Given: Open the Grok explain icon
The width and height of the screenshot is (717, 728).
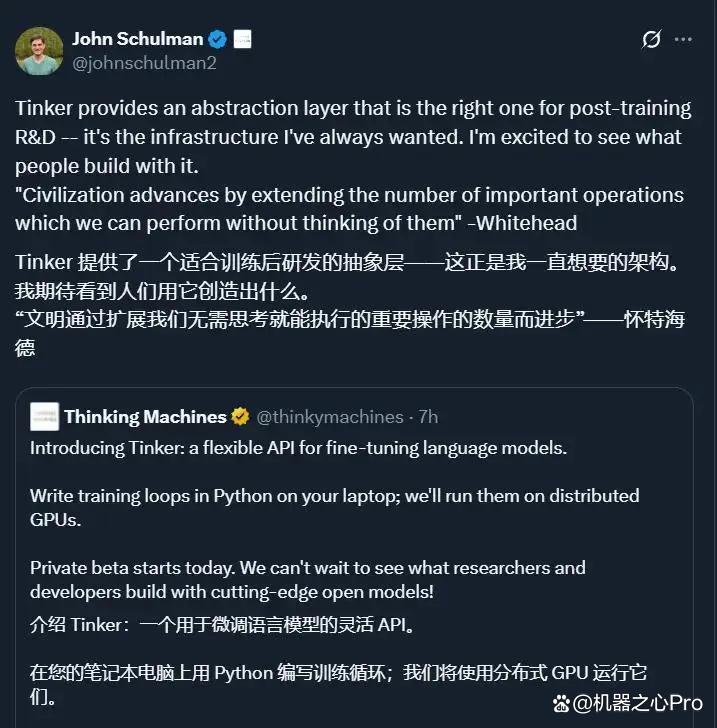Looking at the screenshot, I should (x=651, y=39).
